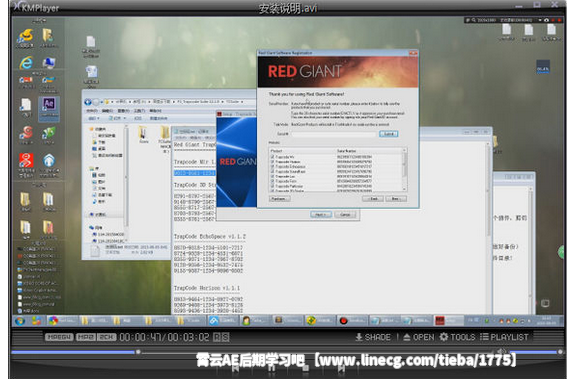Toggle the Trapcode Lux checkbox
This screenshot has width=567, height=379.
[x=272, y=176]
